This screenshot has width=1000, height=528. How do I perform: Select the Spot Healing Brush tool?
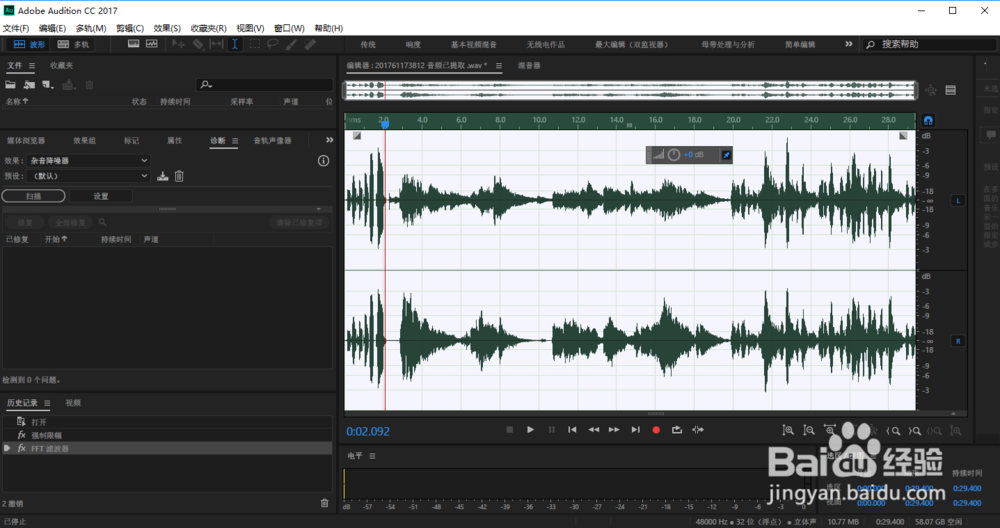pos(310,44)
